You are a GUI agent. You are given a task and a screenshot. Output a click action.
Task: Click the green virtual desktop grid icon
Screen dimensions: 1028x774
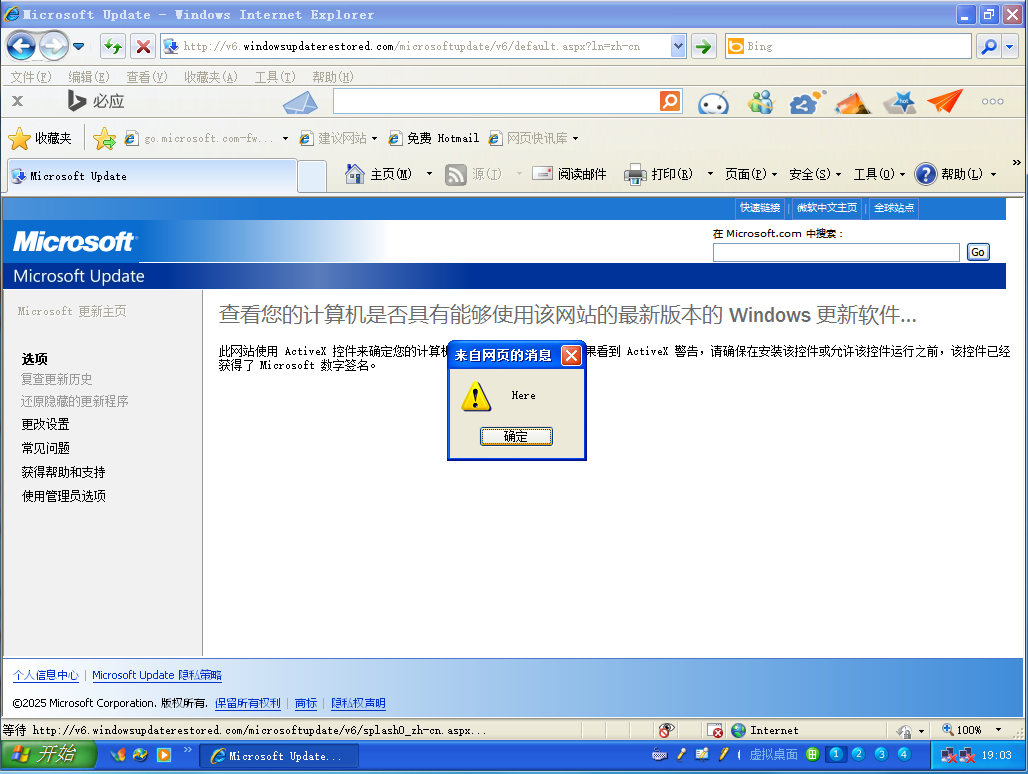point(812,754)
